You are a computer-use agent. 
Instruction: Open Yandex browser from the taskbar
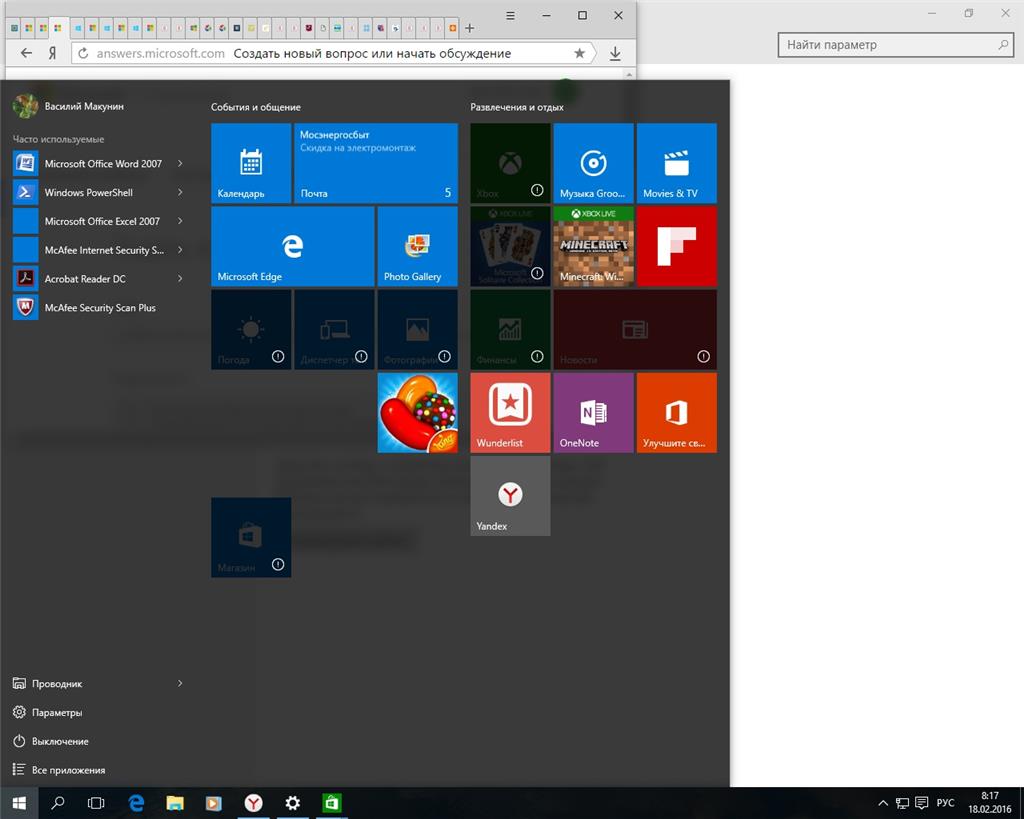253,803
